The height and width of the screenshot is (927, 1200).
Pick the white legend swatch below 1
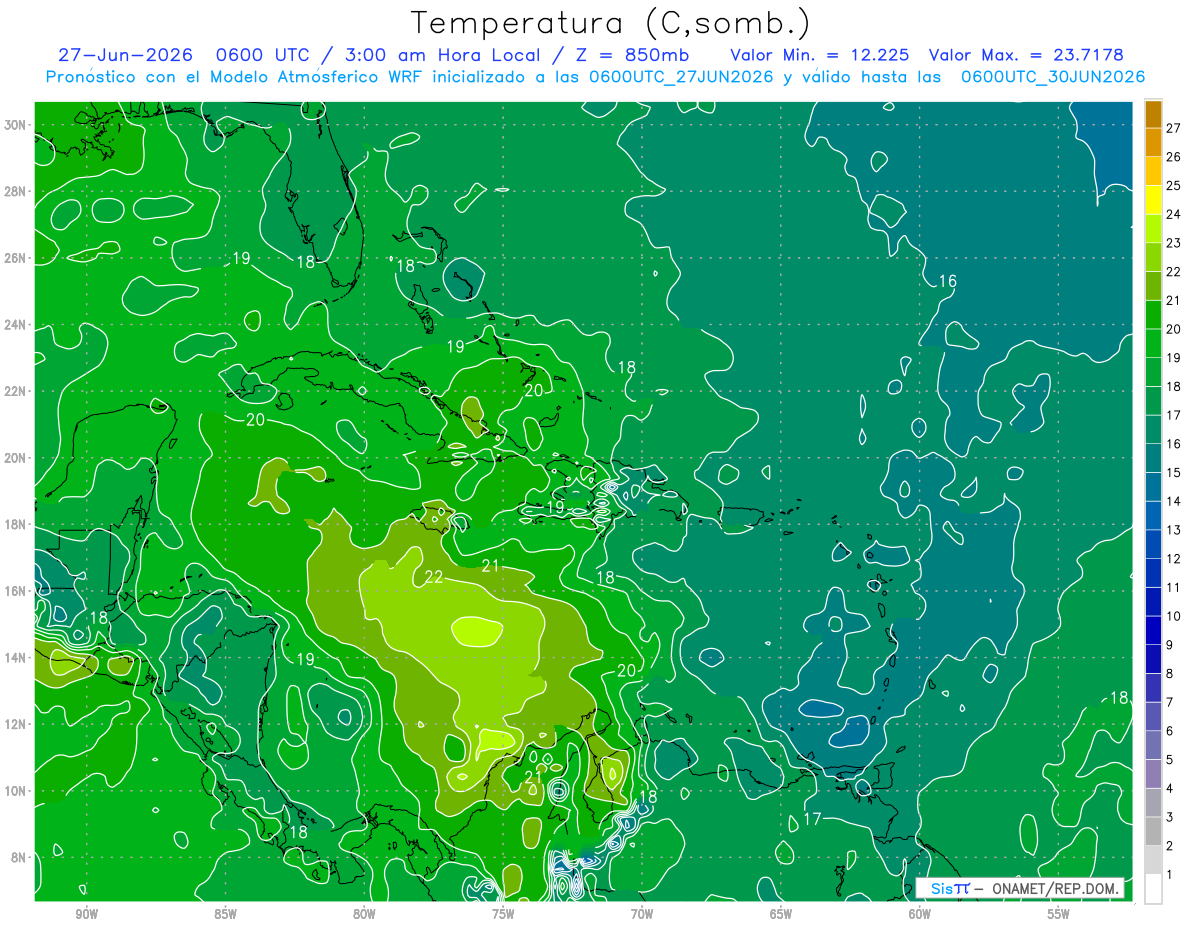point(1153,889)
